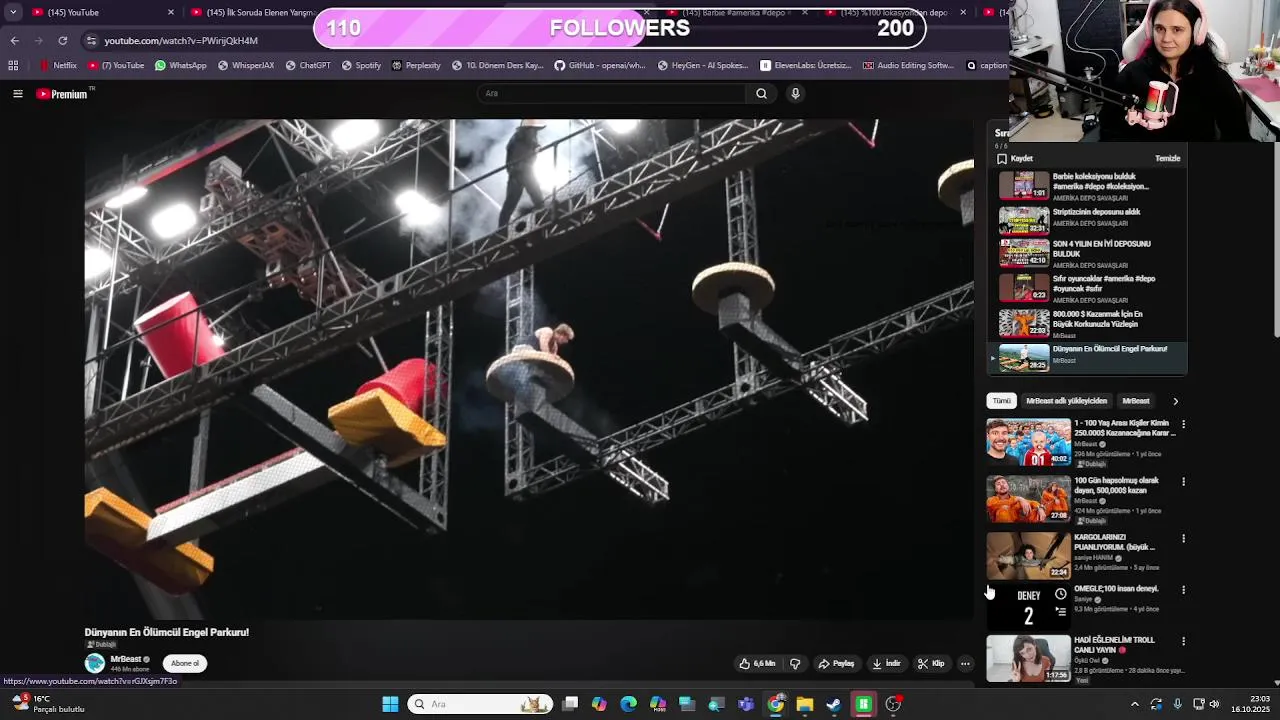The width and height of the screenshot is (1280, 720).
Task: Play 'SON 4 YILIN EN İYİ DEPOSUNU' item
Action: coord(1087,253)
